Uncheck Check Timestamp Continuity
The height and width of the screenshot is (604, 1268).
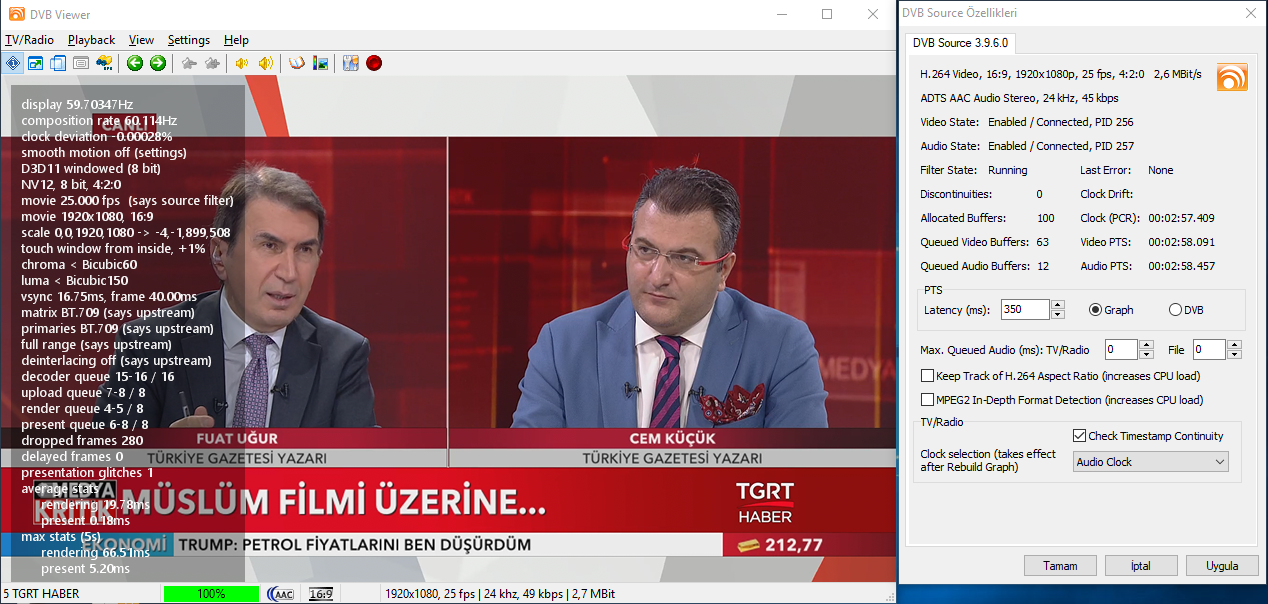pos(1079,436)
